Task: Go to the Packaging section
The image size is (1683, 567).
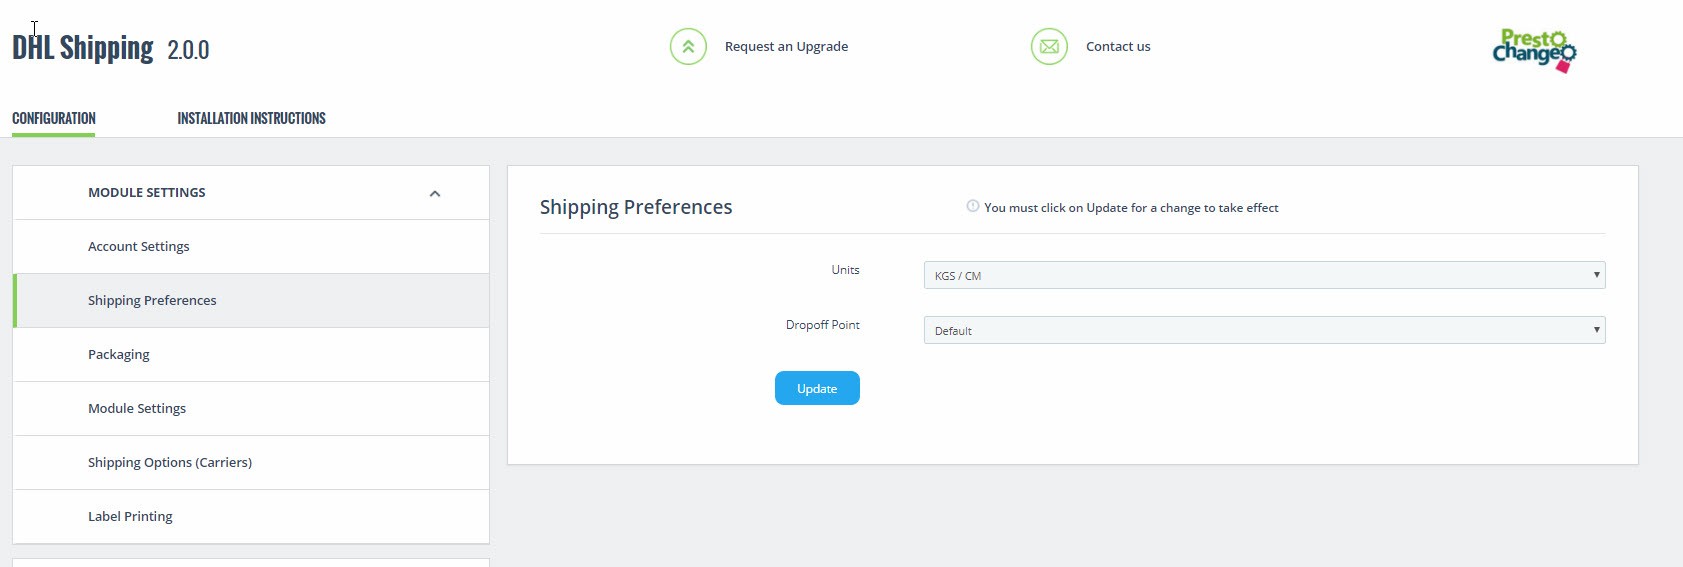Action: [x=119, y=354]
